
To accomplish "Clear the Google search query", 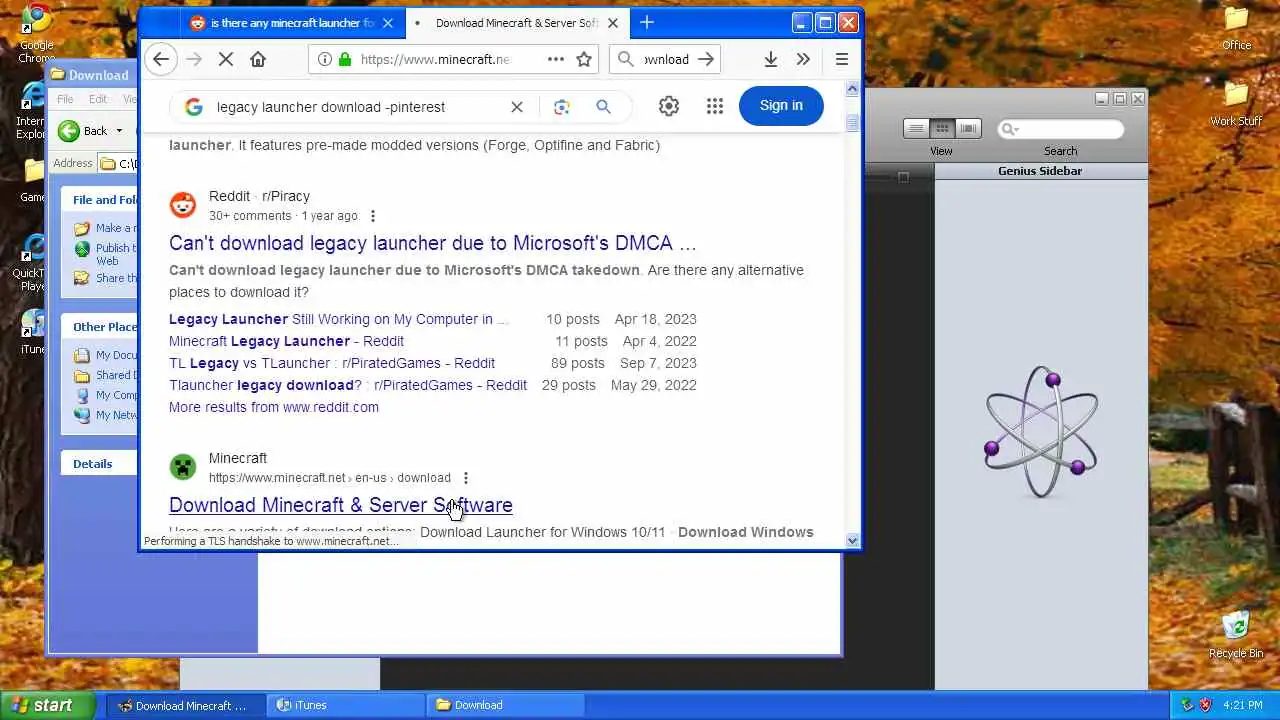I will click(x=517, y=107).
